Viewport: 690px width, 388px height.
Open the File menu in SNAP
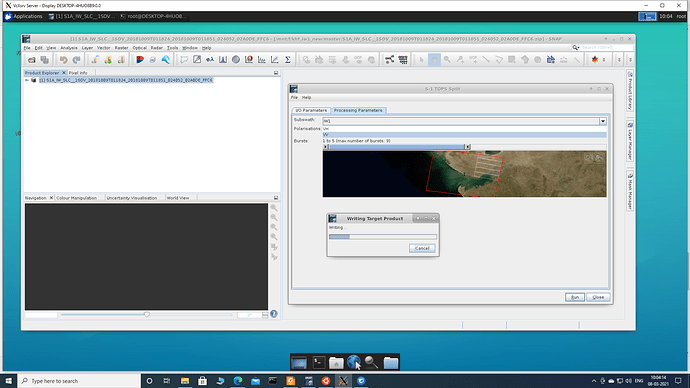pyautogui.click(x=27, y=48)
